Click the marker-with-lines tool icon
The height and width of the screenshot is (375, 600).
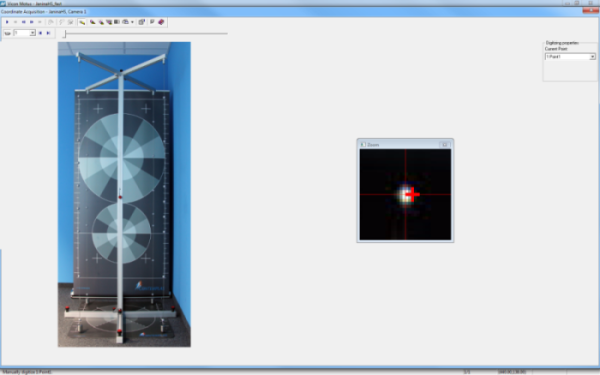109,22
